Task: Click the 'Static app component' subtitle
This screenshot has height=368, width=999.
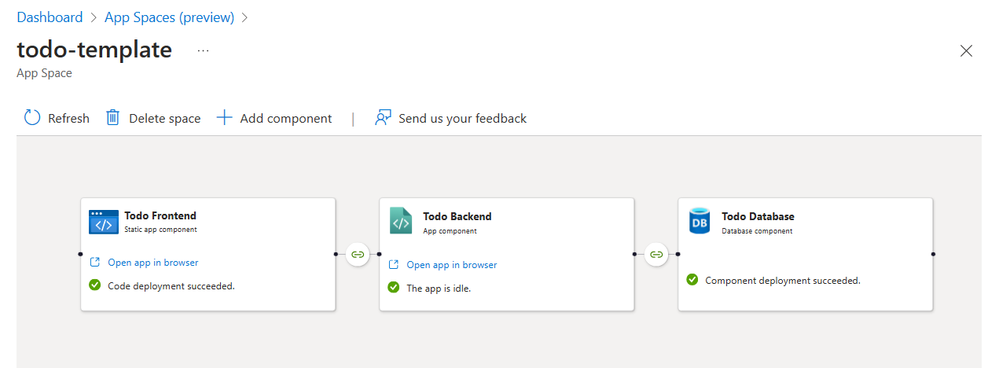Action: click(161, 229)
